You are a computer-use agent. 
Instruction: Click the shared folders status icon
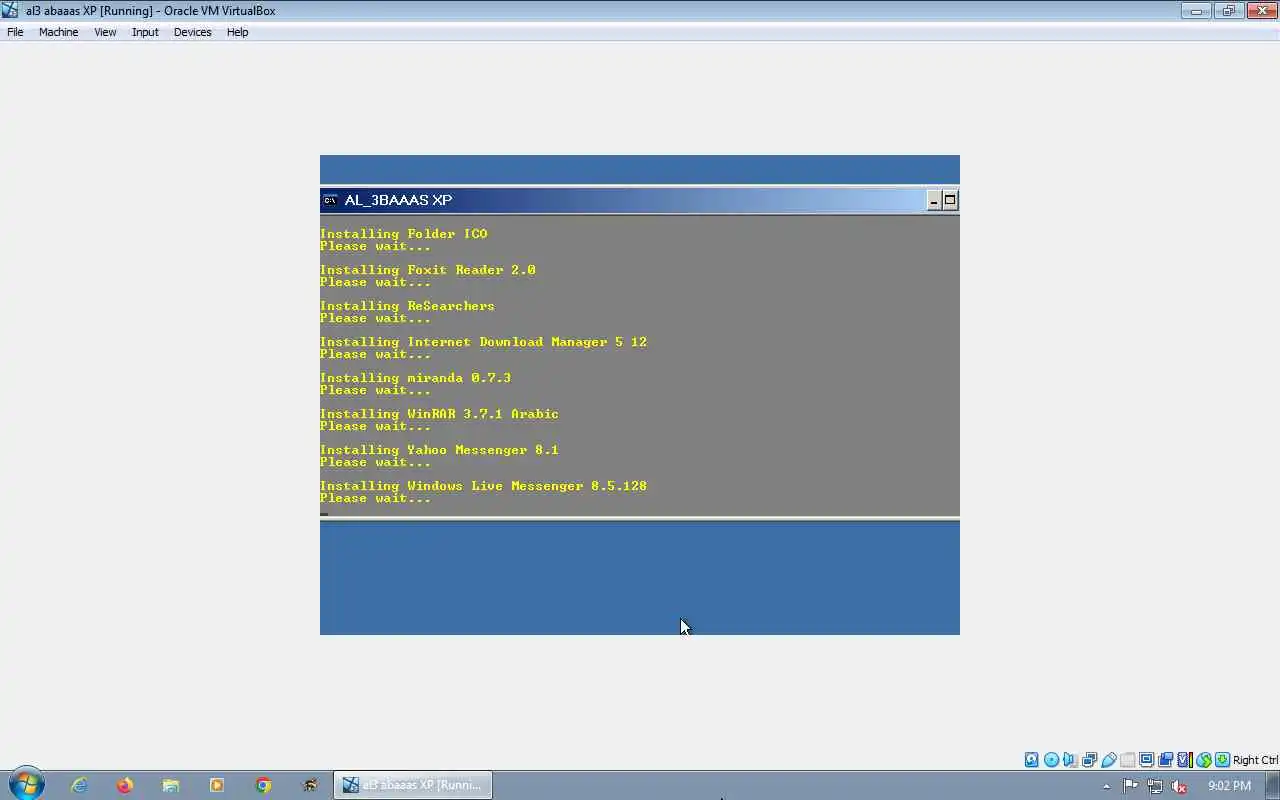pos(1128,760)
